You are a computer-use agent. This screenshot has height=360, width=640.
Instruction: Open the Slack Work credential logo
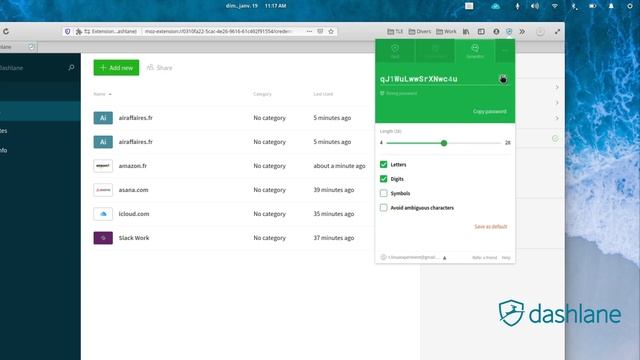pyautogui.click(x=103, y=238)
